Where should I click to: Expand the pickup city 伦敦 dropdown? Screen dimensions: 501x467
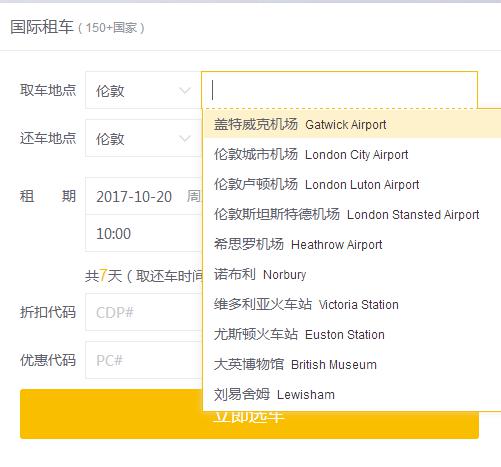click(x=143, y=90)
